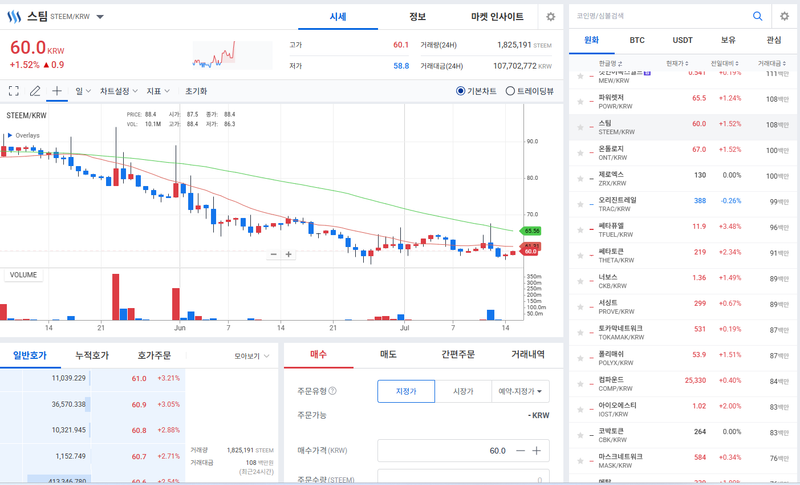
Task: Select the crosshair plus tool
Action: [57, 91]
